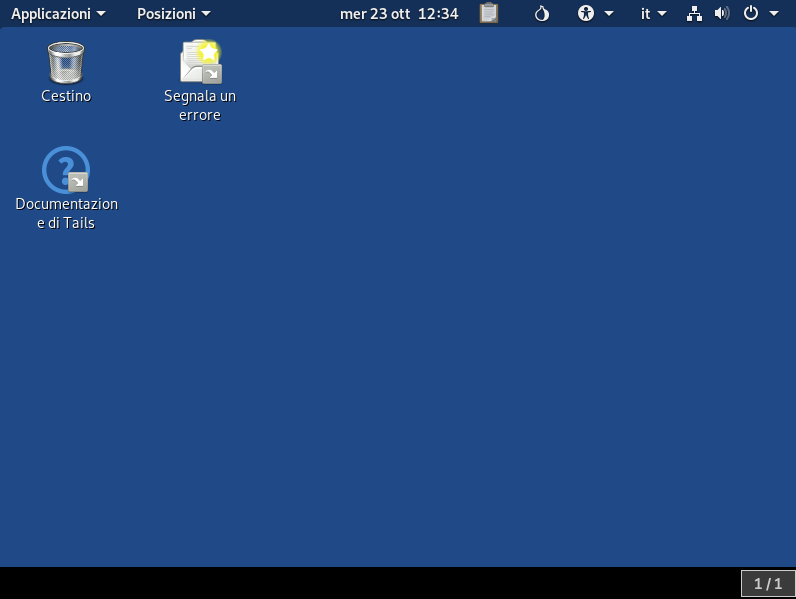
Task: Click the date and time "mer 23 ott 12:34"
Action: [x=399, y=14]
